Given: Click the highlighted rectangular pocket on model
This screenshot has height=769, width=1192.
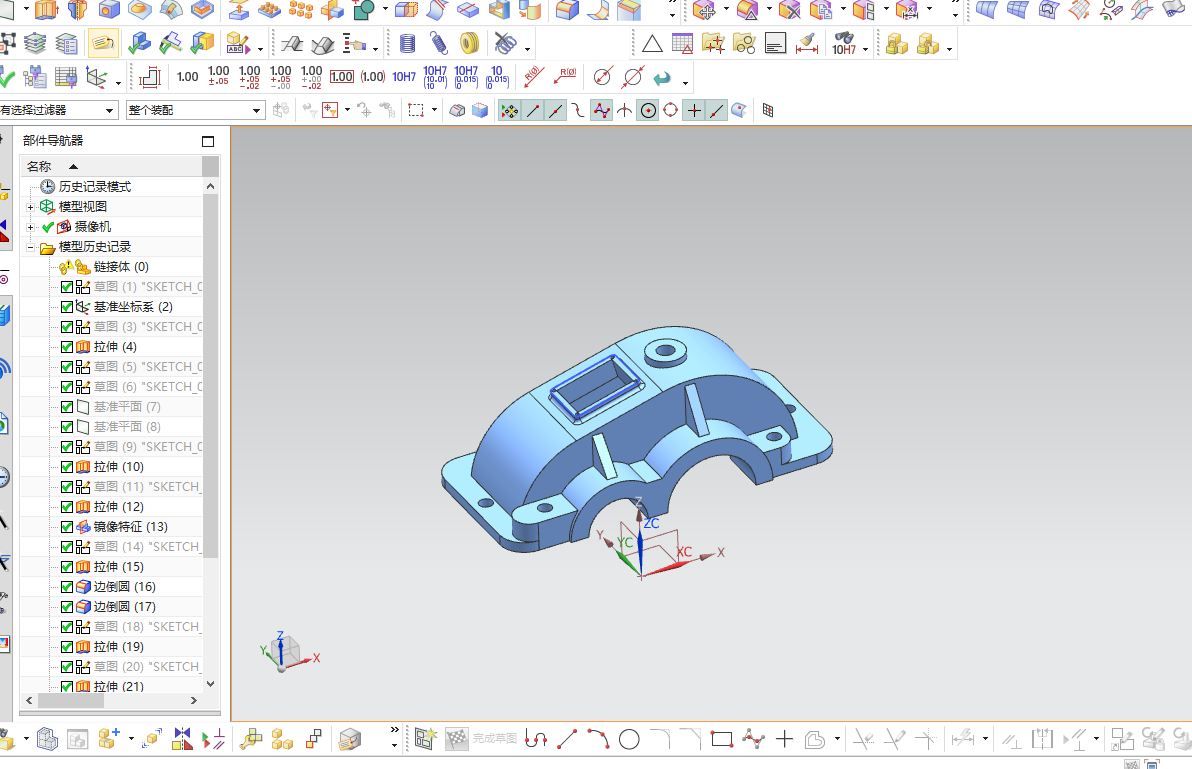Looking at the screenshot, I should click(598, 388).
